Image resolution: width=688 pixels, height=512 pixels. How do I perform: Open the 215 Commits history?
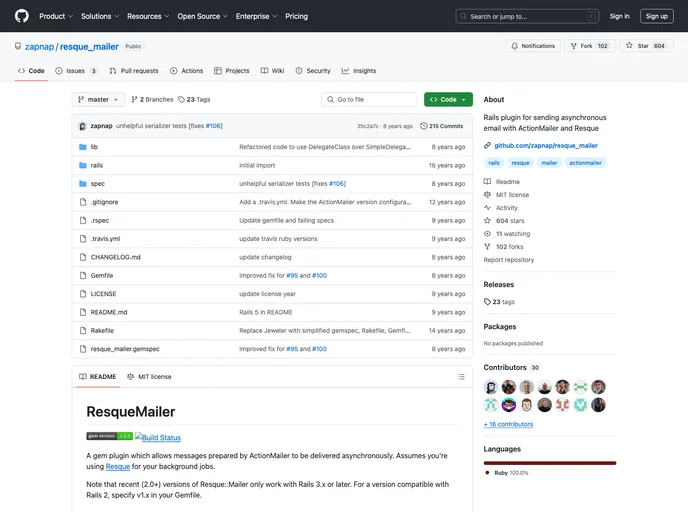[441, 126]
